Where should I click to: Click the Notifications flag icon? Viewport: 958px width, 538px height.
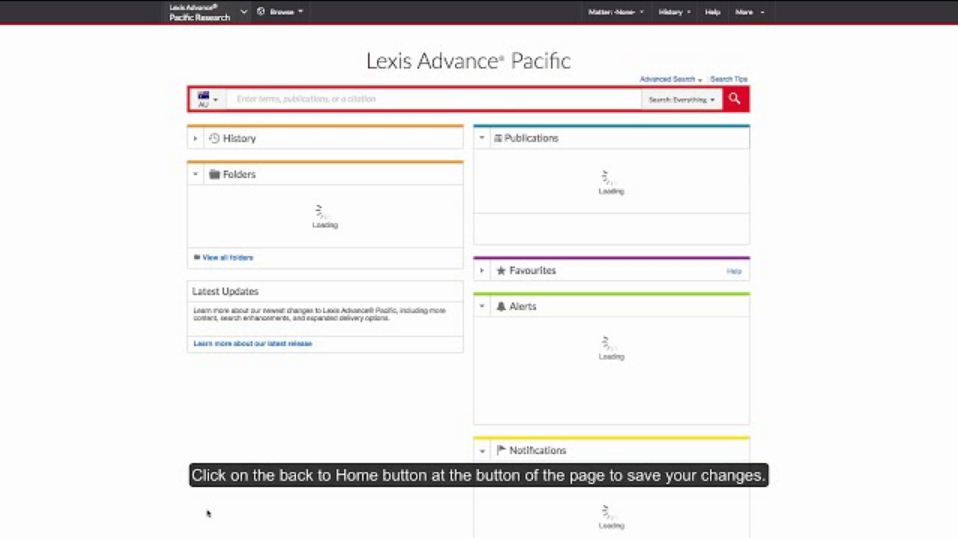click(x=501, y=450)
